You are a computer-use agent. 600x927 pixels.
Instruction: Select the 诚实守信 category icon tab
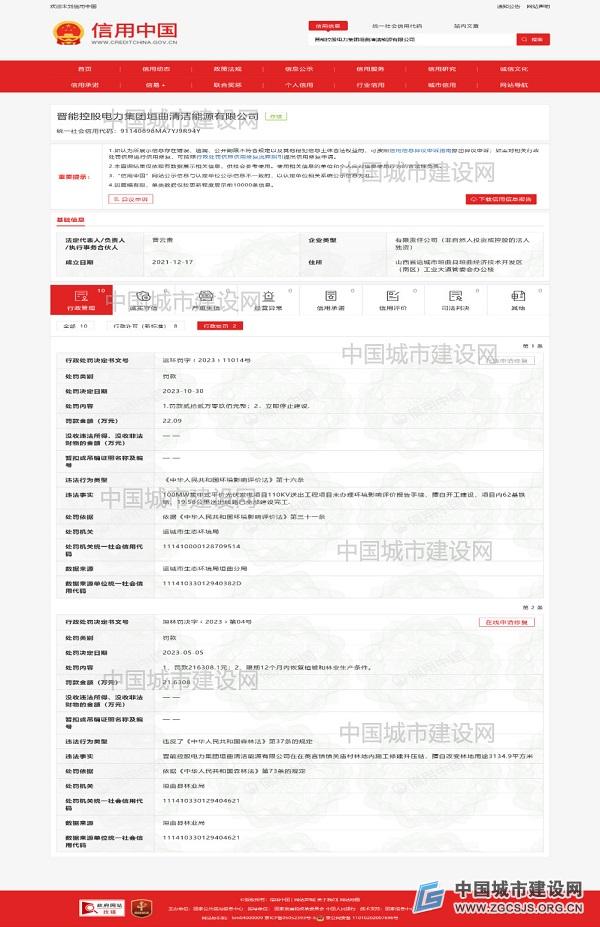click(x=144, y=300)
